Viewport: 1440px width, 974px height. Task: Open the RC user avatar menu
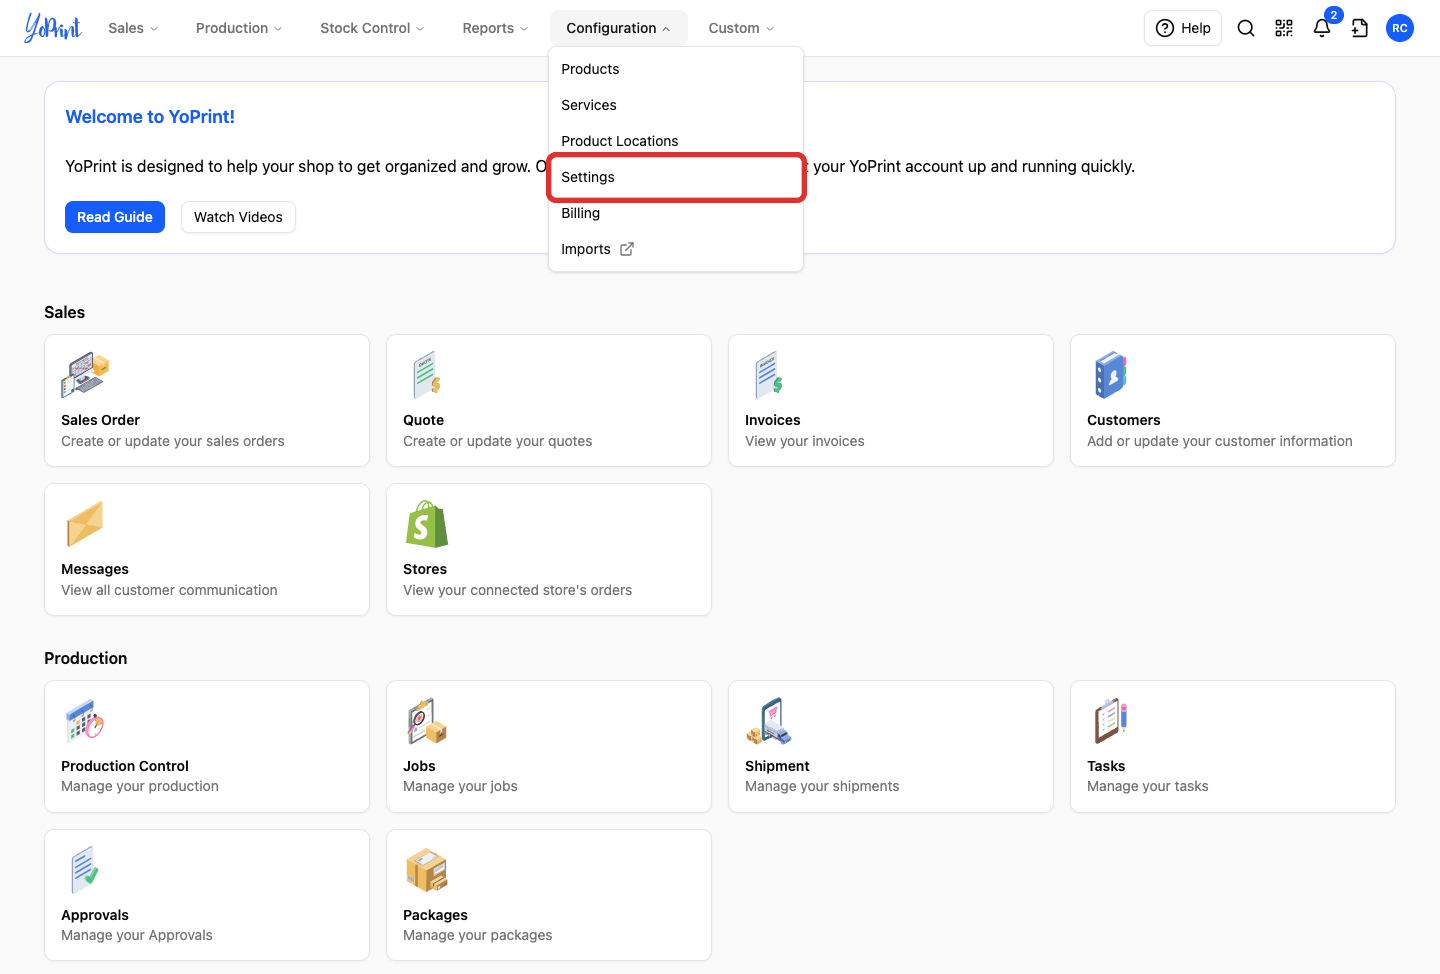pos(1400,28)
